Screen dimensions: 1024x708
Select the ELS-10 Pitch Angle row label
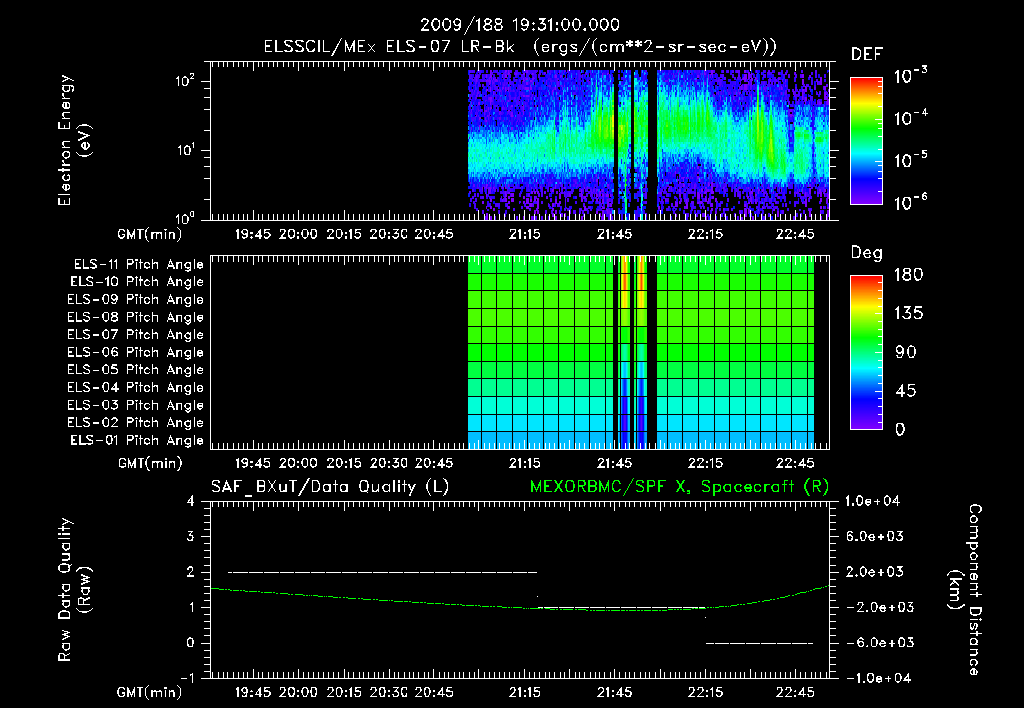click(136, 282)
